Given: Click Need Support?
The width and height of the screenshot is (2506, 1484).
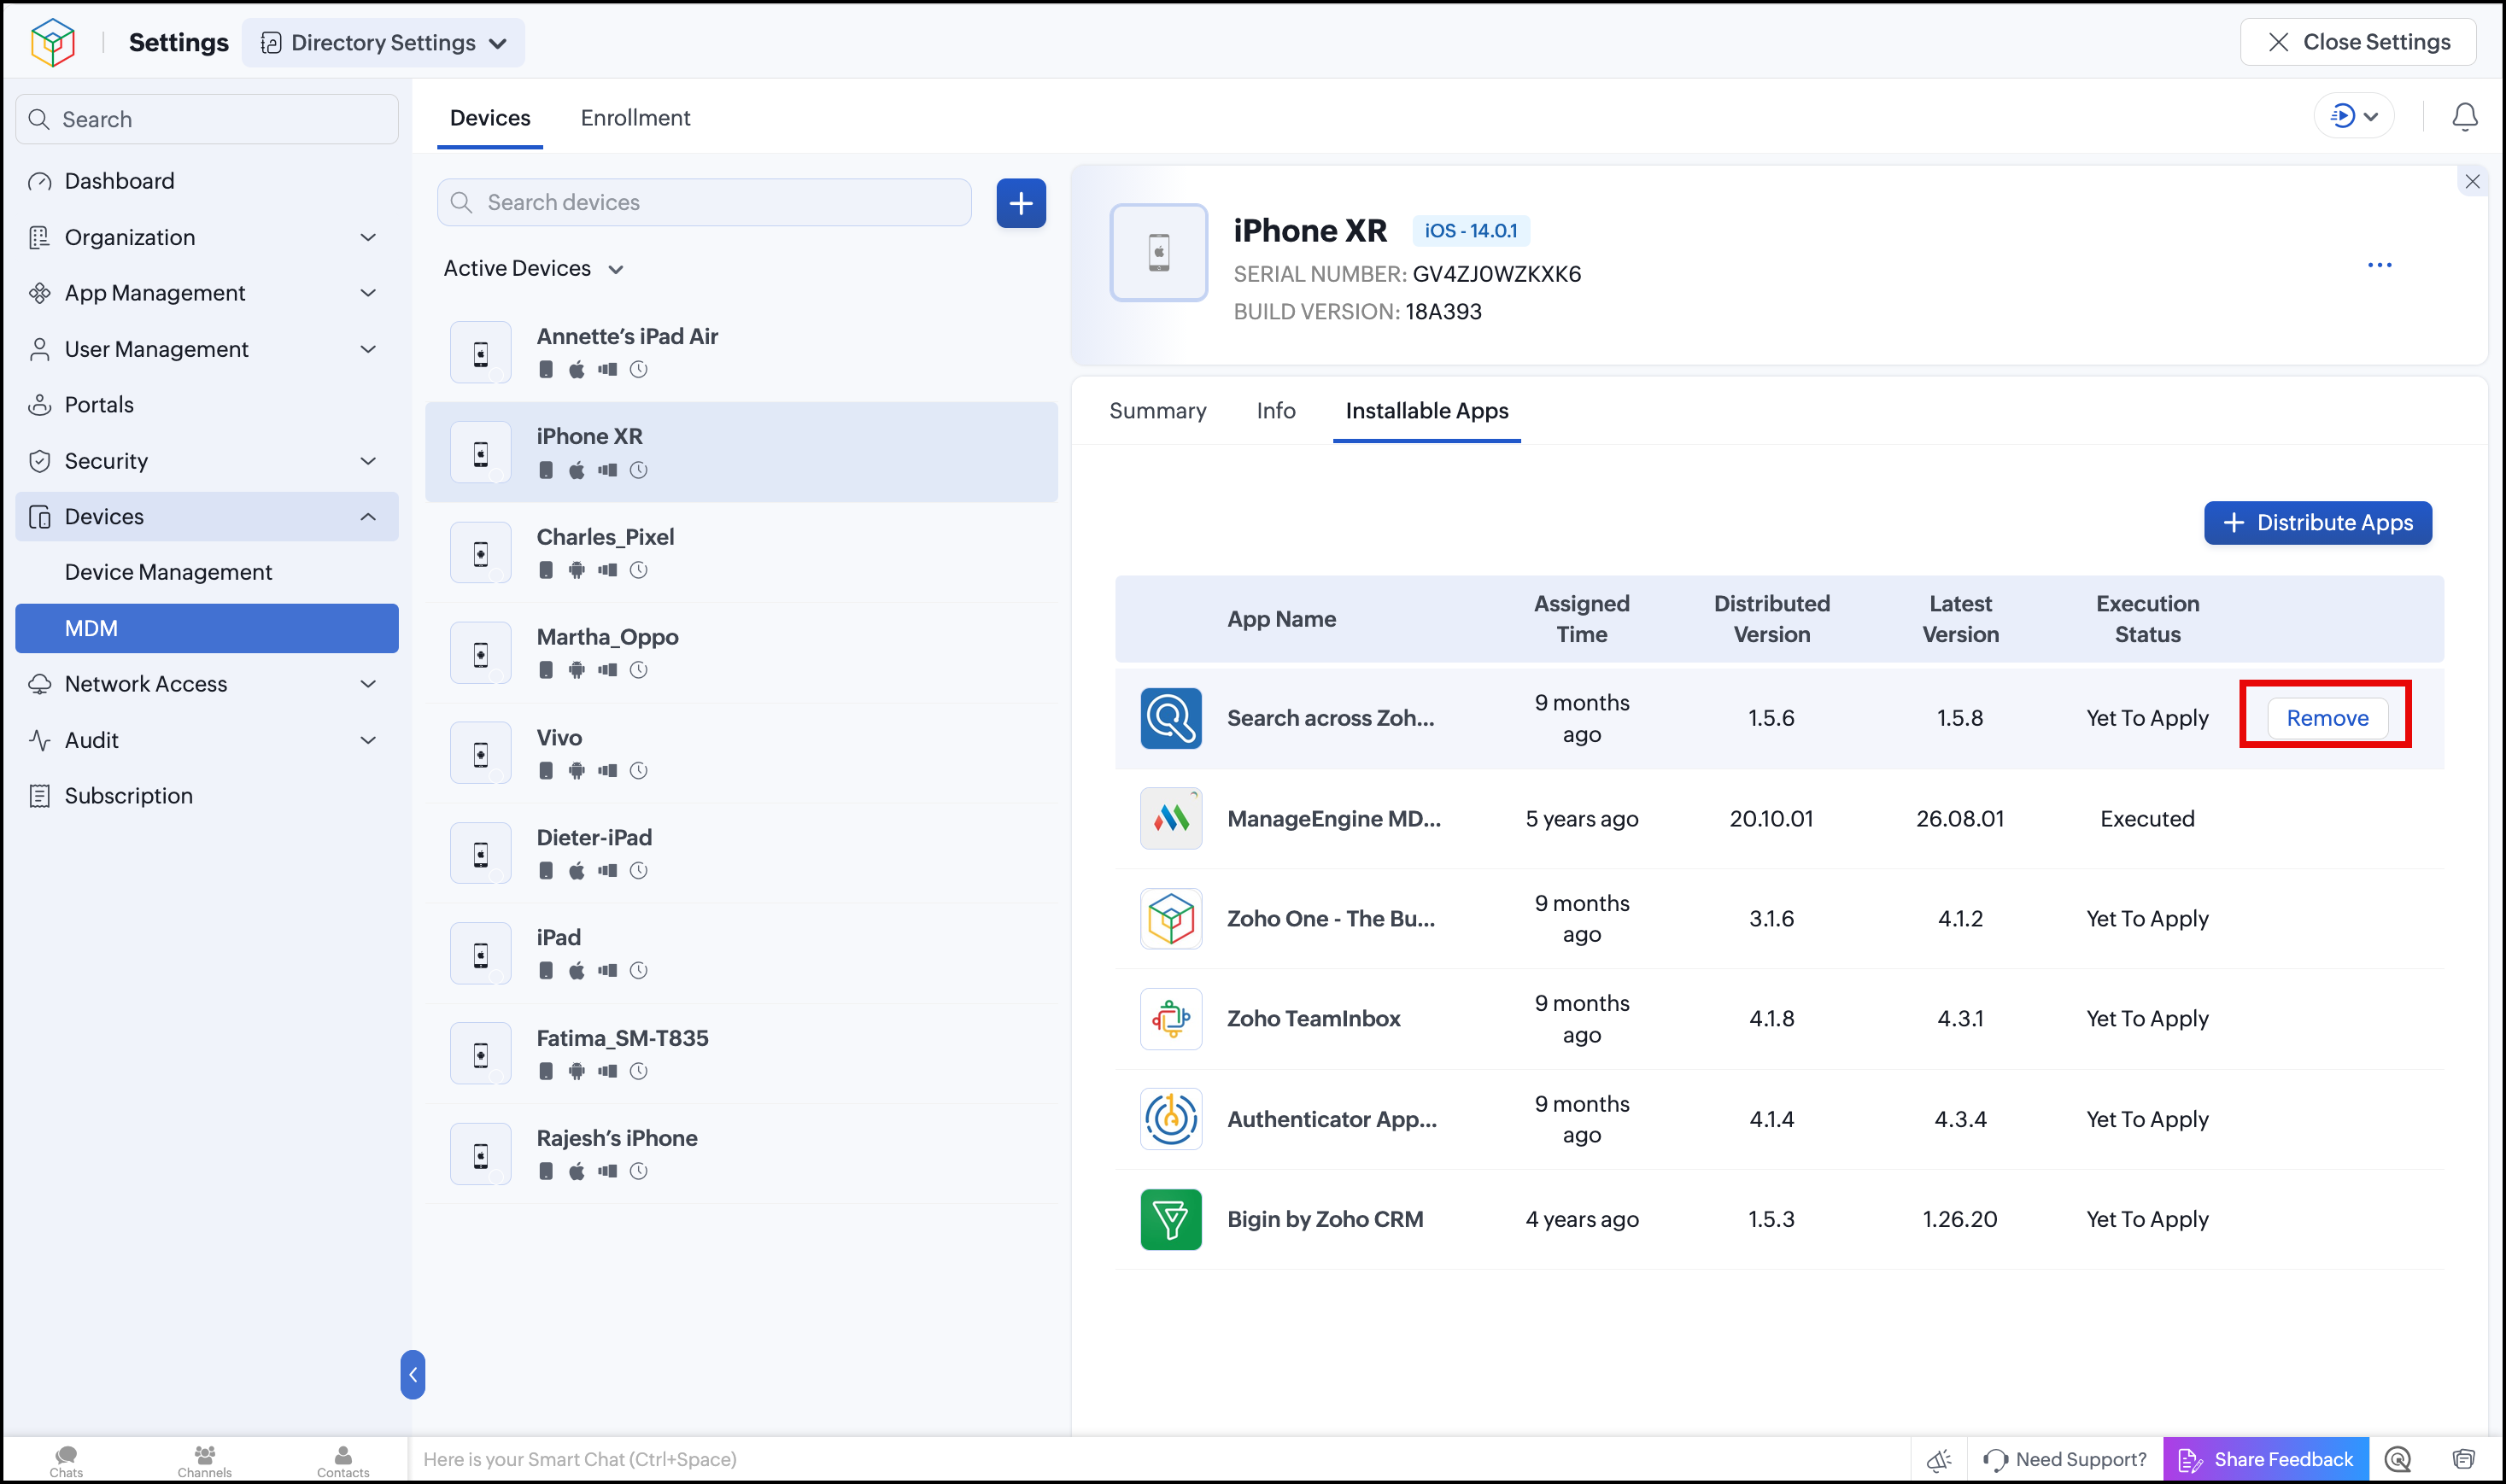Looking at the screenshot, I should (x=2065, y=1460).
